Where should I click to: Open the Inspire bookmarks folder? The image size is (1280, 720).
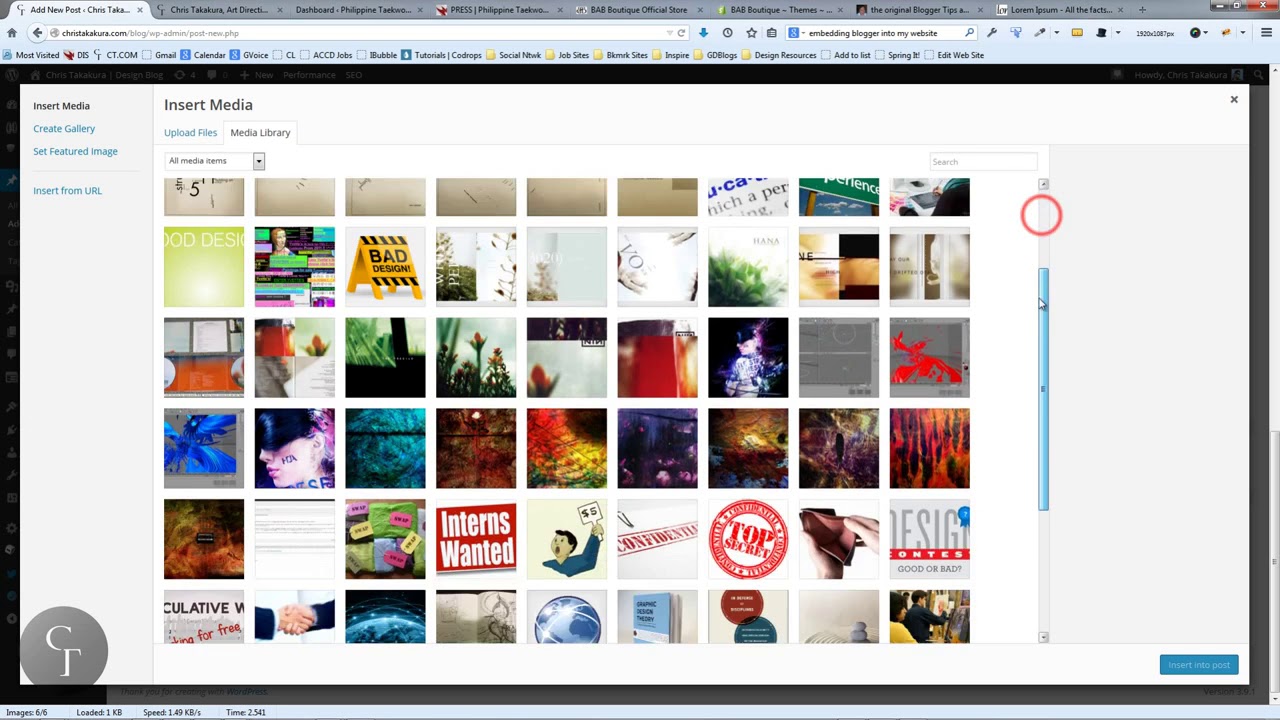(x=671, y=55)
